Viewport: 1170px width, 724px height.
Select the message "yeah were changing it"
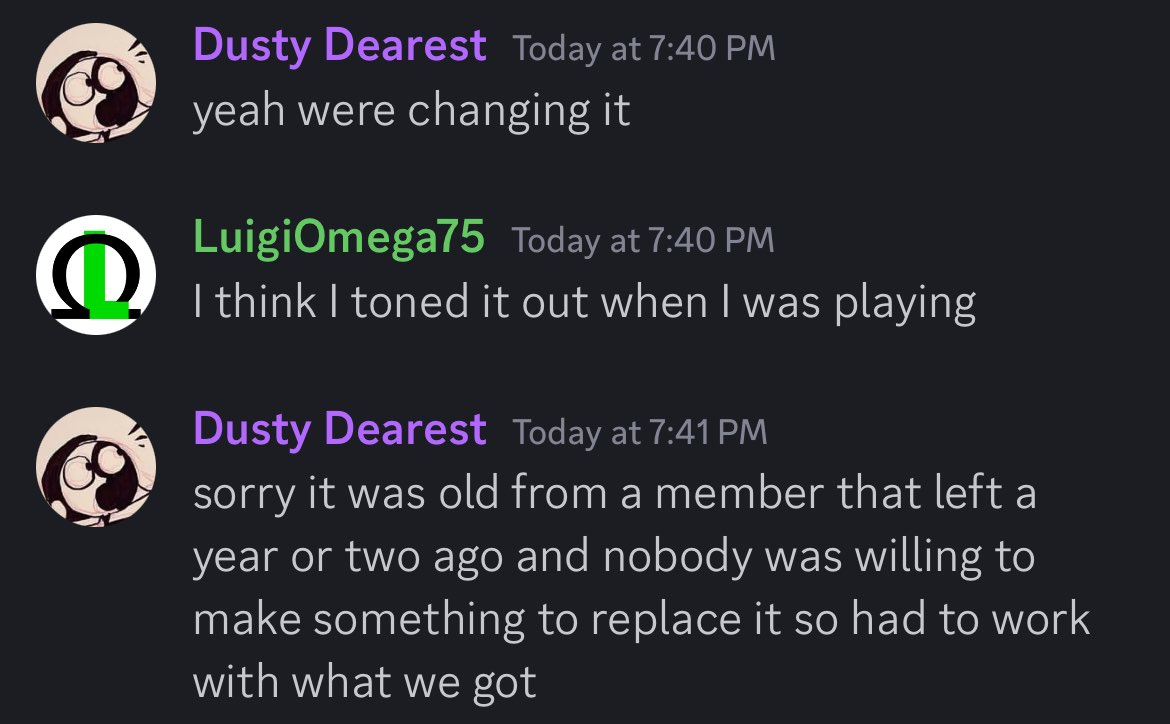pos(411,110)
